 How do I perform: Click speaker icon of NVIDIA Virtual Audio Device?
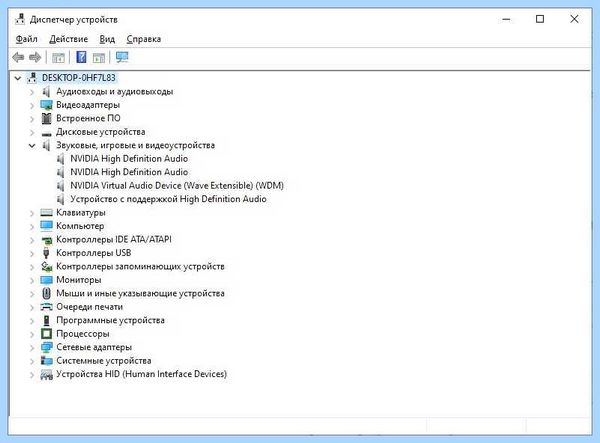coord(60,186)
